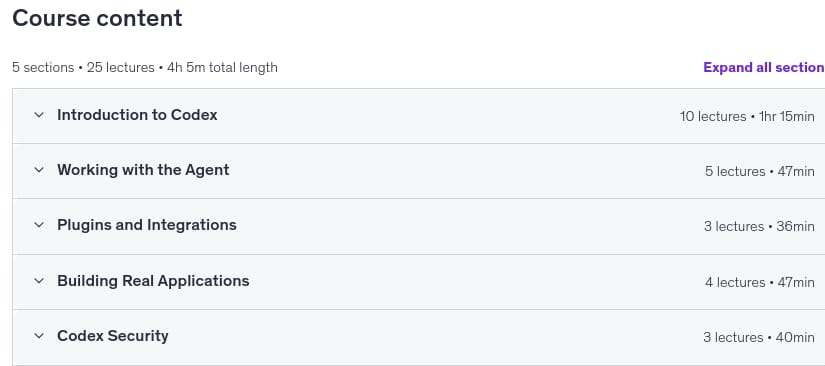Expand the Codex Security chevron
Screen dimensions: 825x366
[x=39, y=336]
